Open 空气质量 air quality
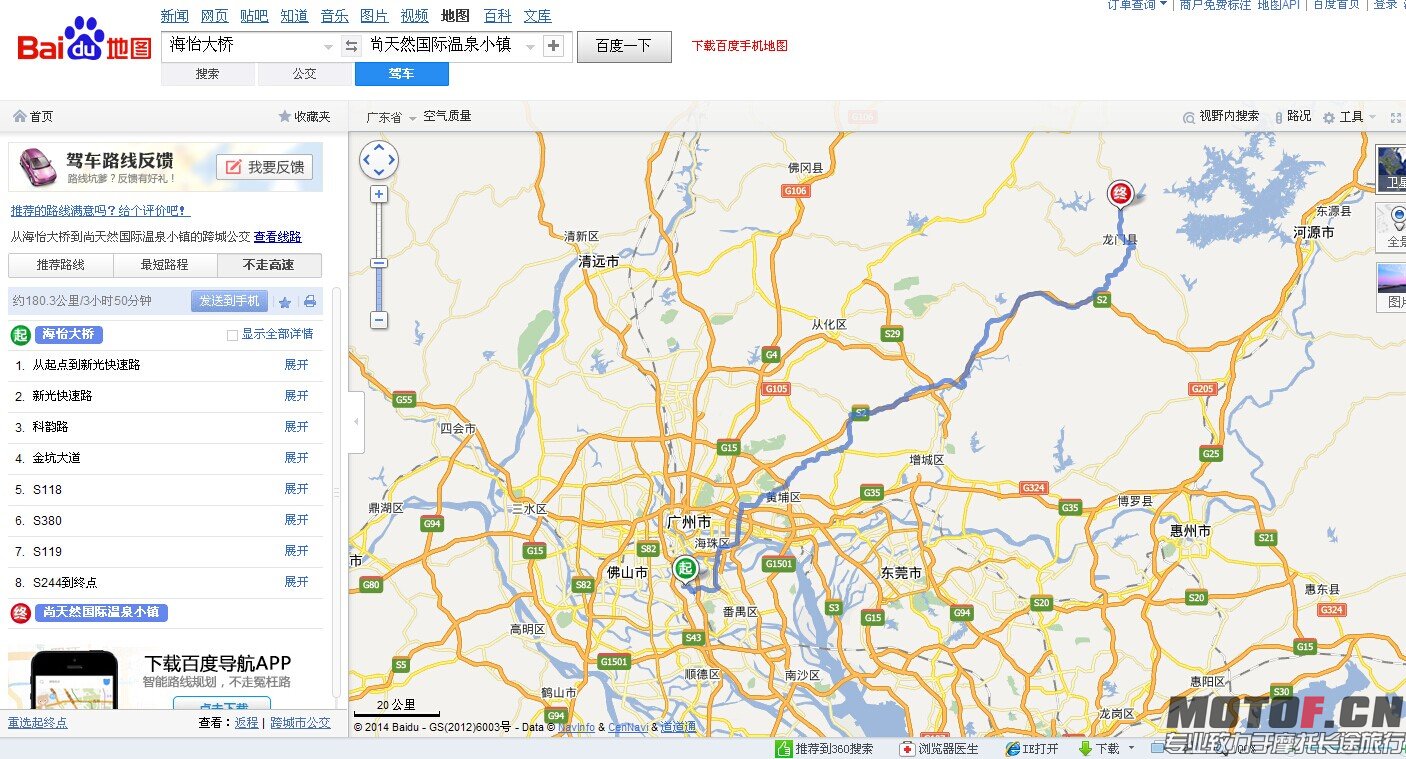 (x=447, y=116)
